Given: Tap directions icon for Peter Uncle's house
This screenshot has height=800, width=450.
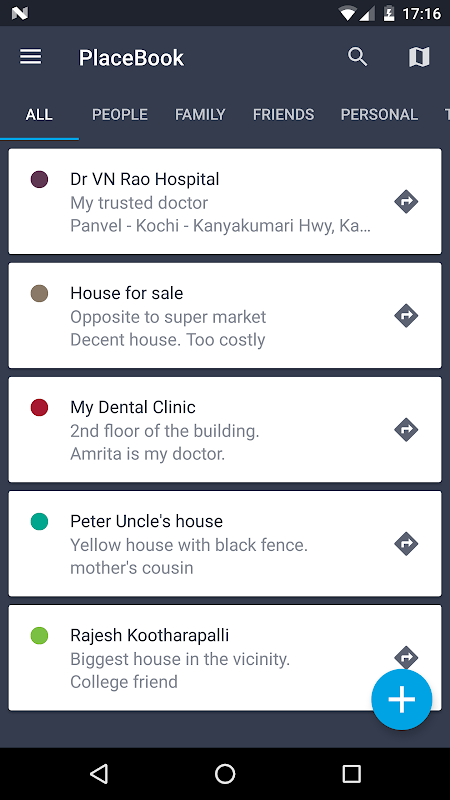Looking at the screenshot, I should coord(406,544).
